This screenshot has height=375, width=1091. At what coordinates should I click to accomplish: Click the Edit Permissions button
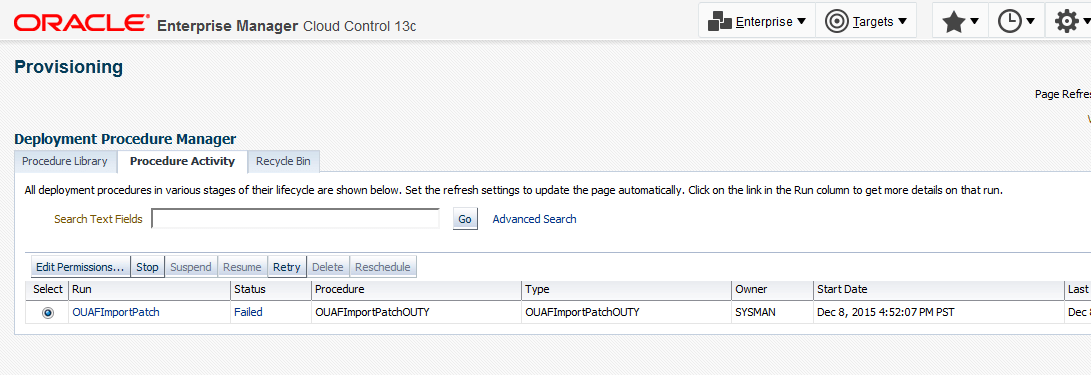tap(81, 267)
